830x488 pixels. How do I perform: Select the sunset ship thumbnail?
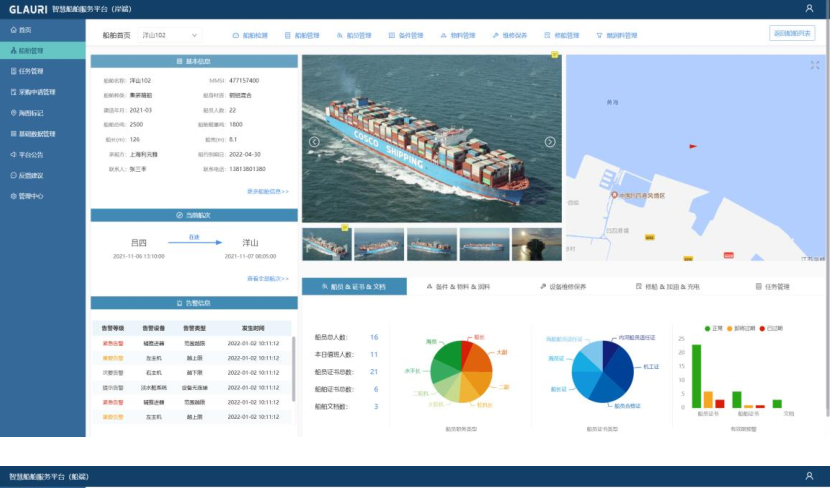coord(537,244)
